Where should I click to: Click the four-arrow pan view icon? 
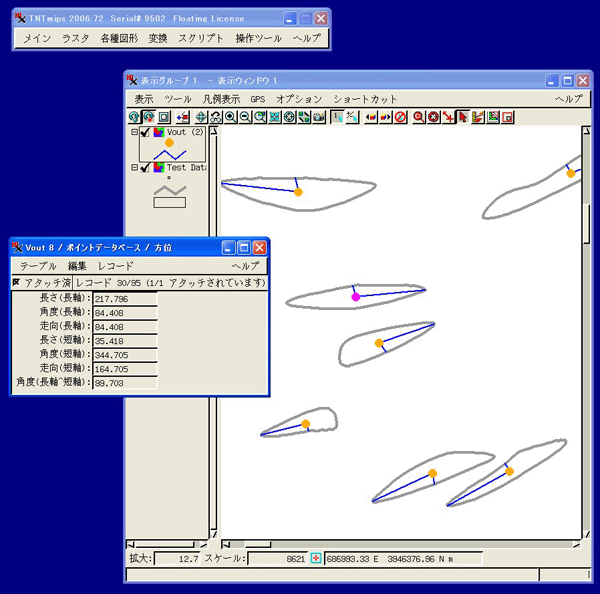coord(201,117)
